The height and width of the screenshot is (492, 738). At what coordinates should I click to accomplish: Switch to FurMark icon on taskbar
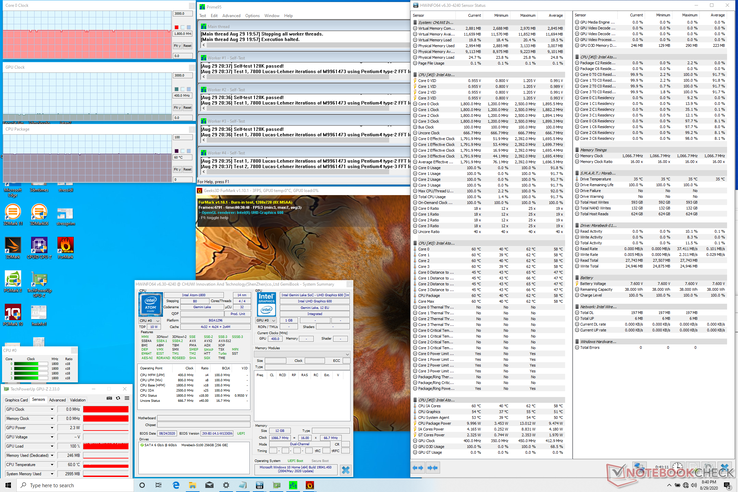coord(310,485)
